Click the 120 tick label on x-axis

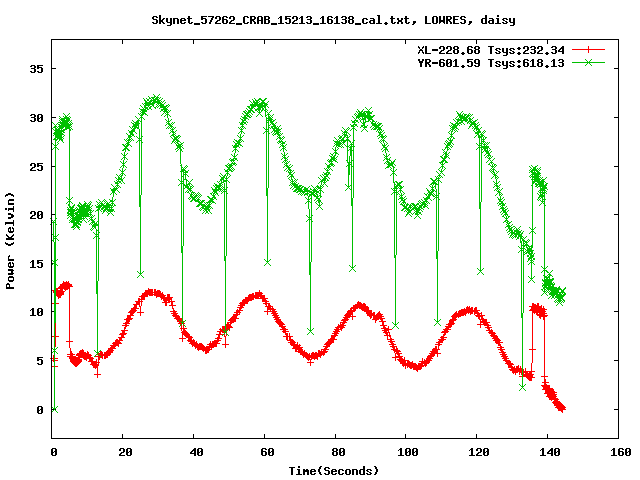pyautogui.click(x=477, y=453)
